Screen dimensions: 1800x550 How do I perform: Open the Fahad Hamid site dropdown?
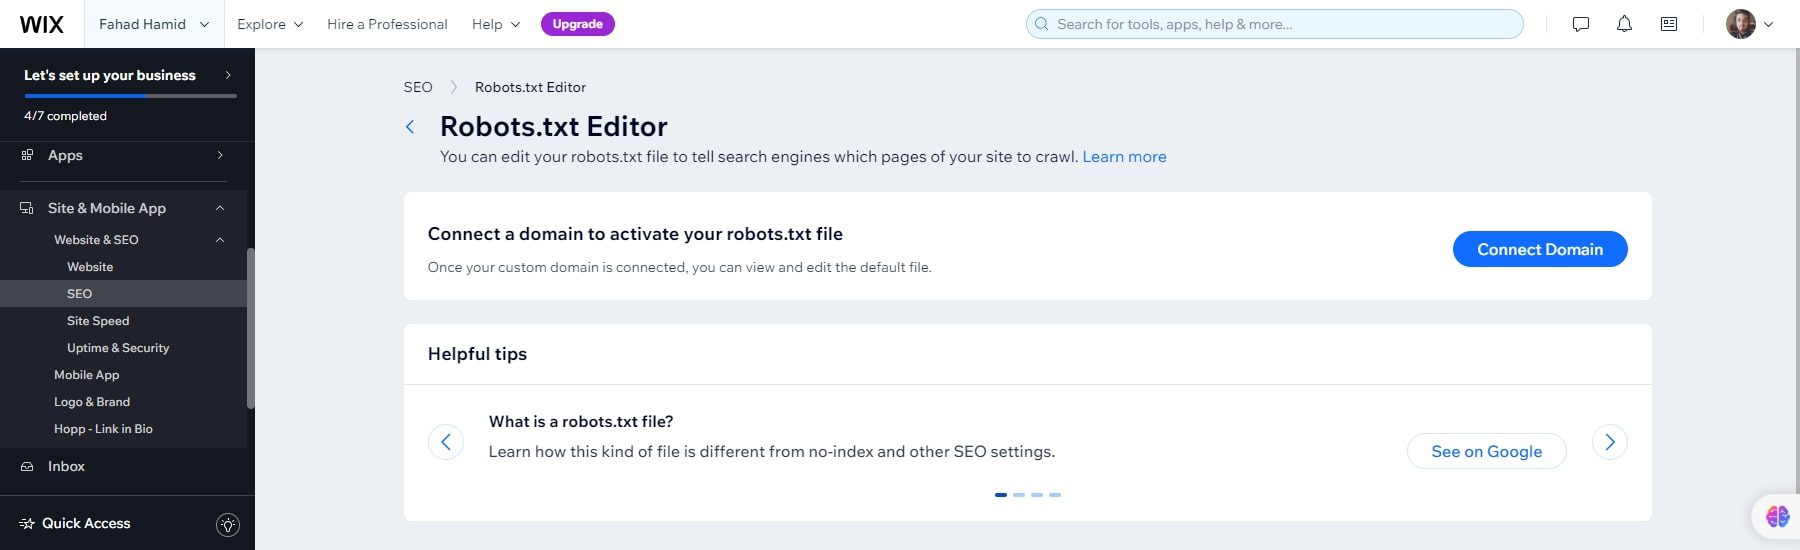pyautogui.click(x=153, y=24)
